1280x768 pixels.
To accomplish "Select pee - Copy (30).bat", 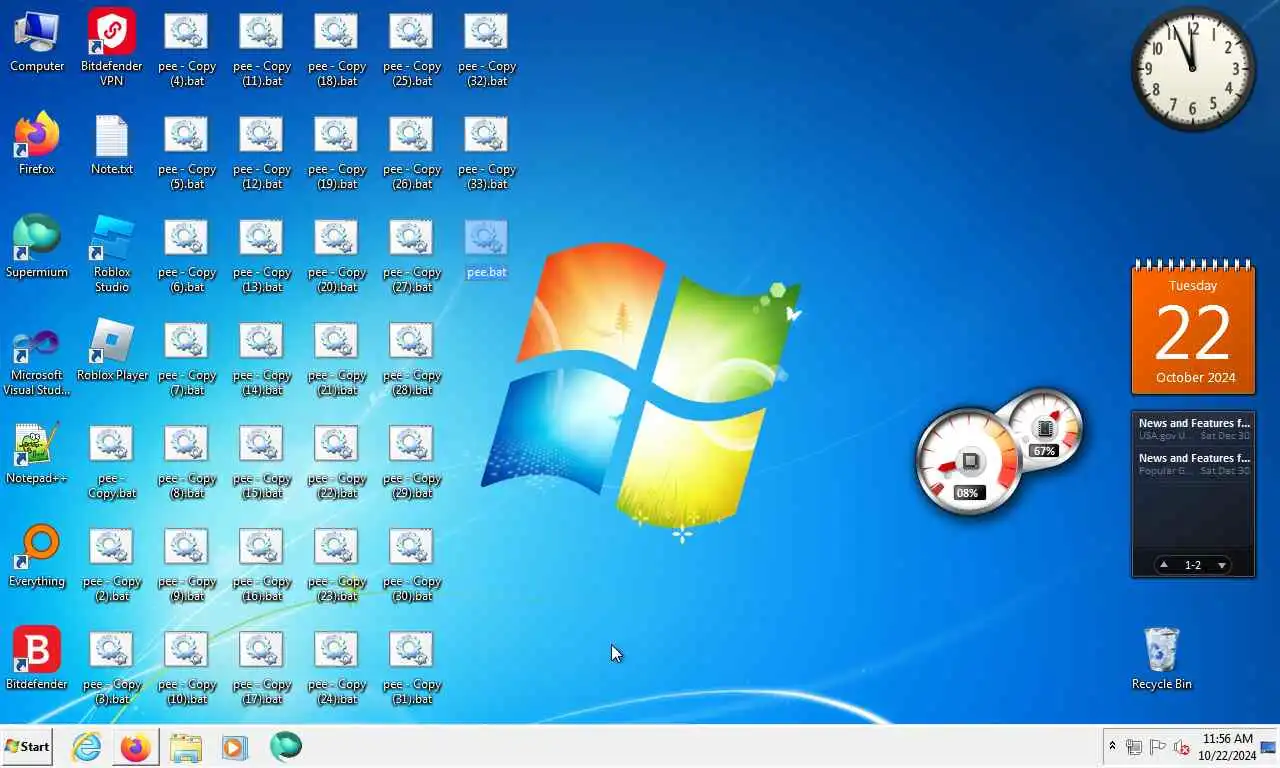I will click(412, 565).
